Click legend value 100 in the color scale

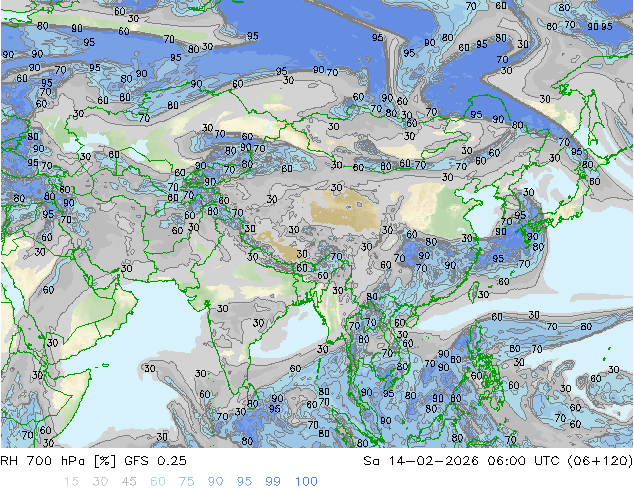coord(306,482)
